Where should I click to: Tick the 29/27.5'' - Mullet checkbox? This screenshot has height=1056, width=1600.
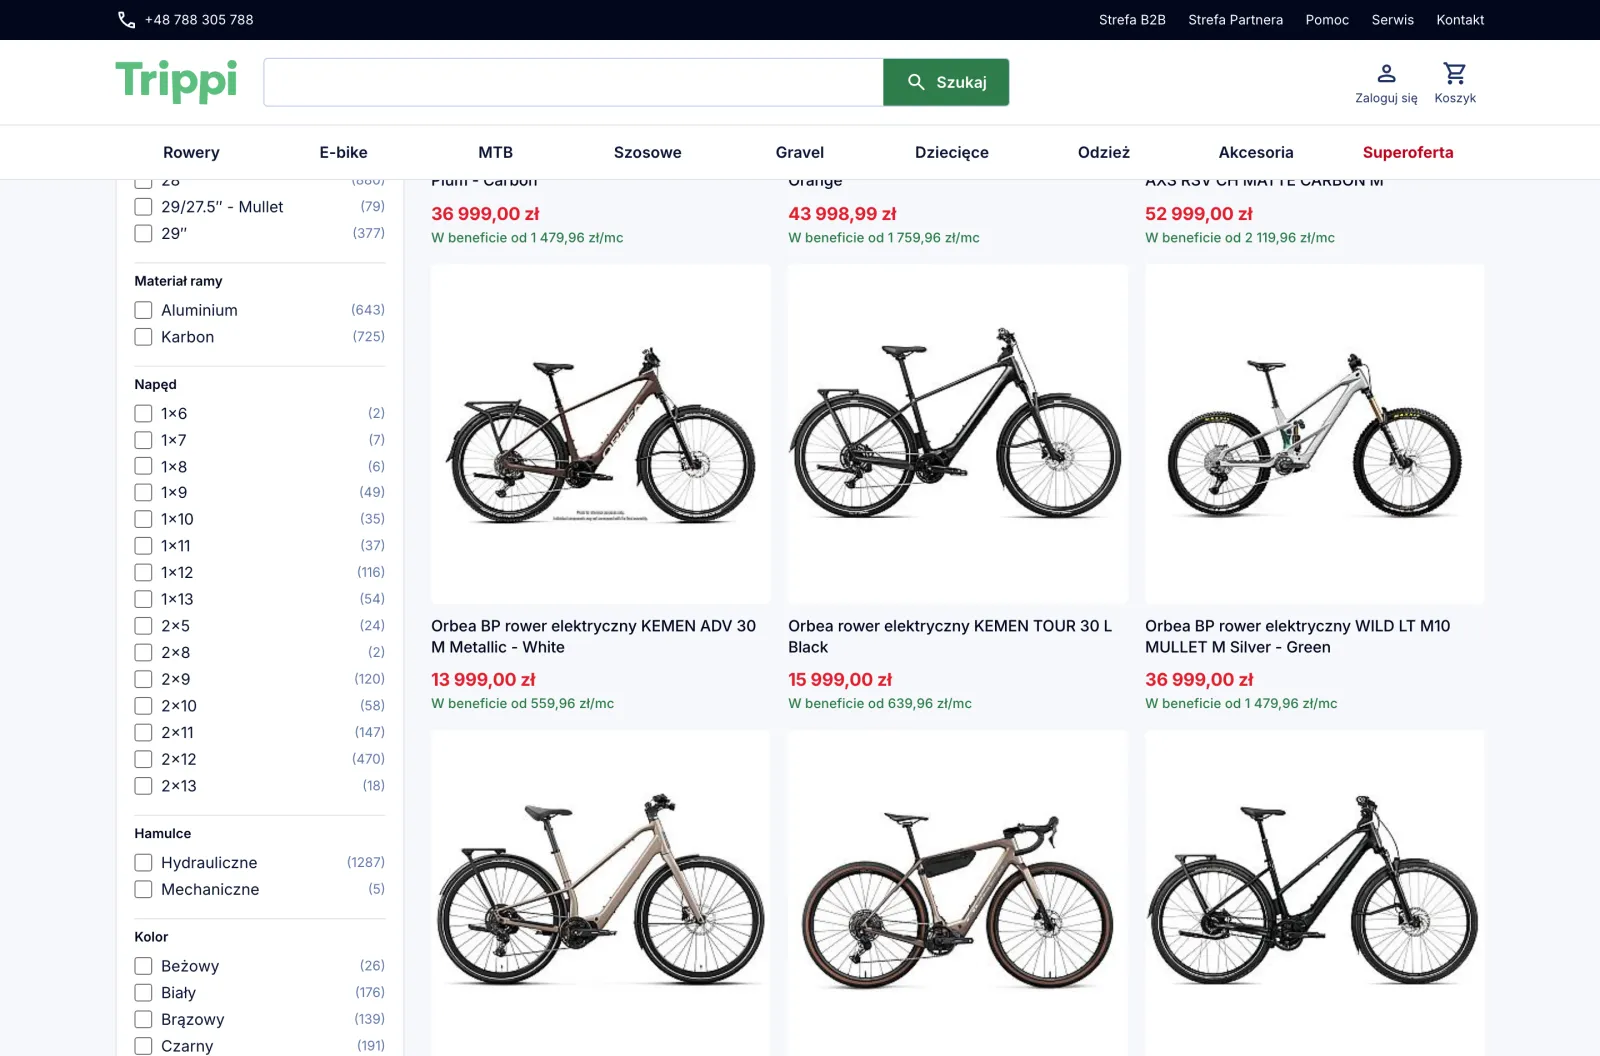click(143, 207)
